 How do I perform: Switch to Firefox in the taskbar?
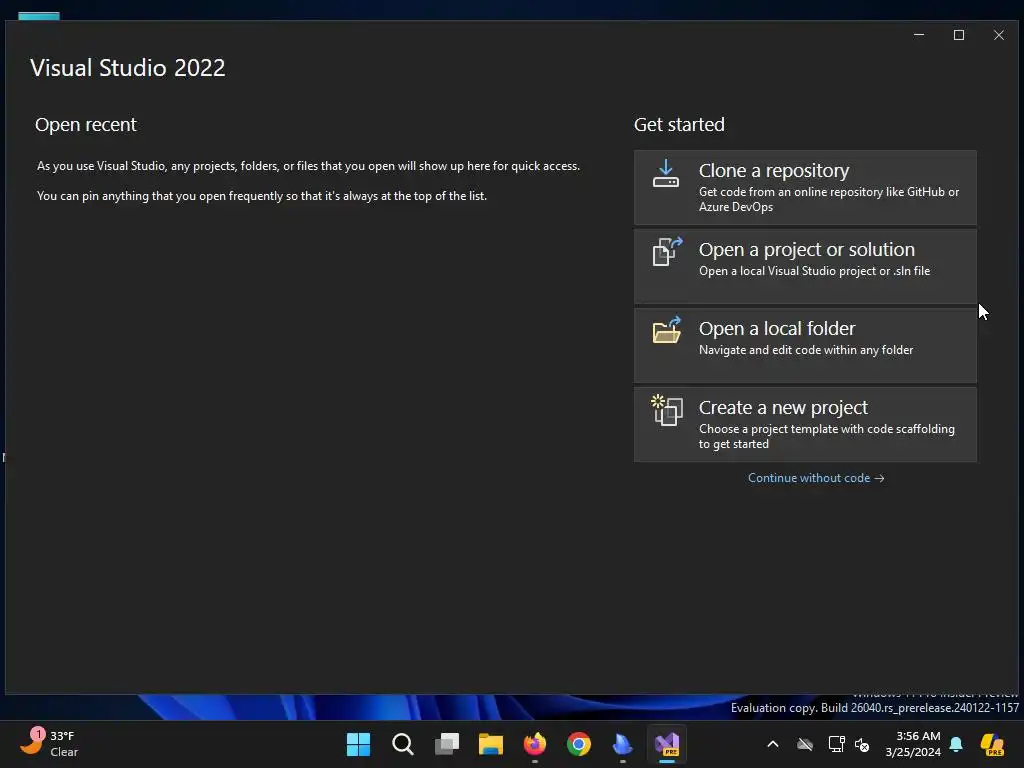click(x=535, y=744)
